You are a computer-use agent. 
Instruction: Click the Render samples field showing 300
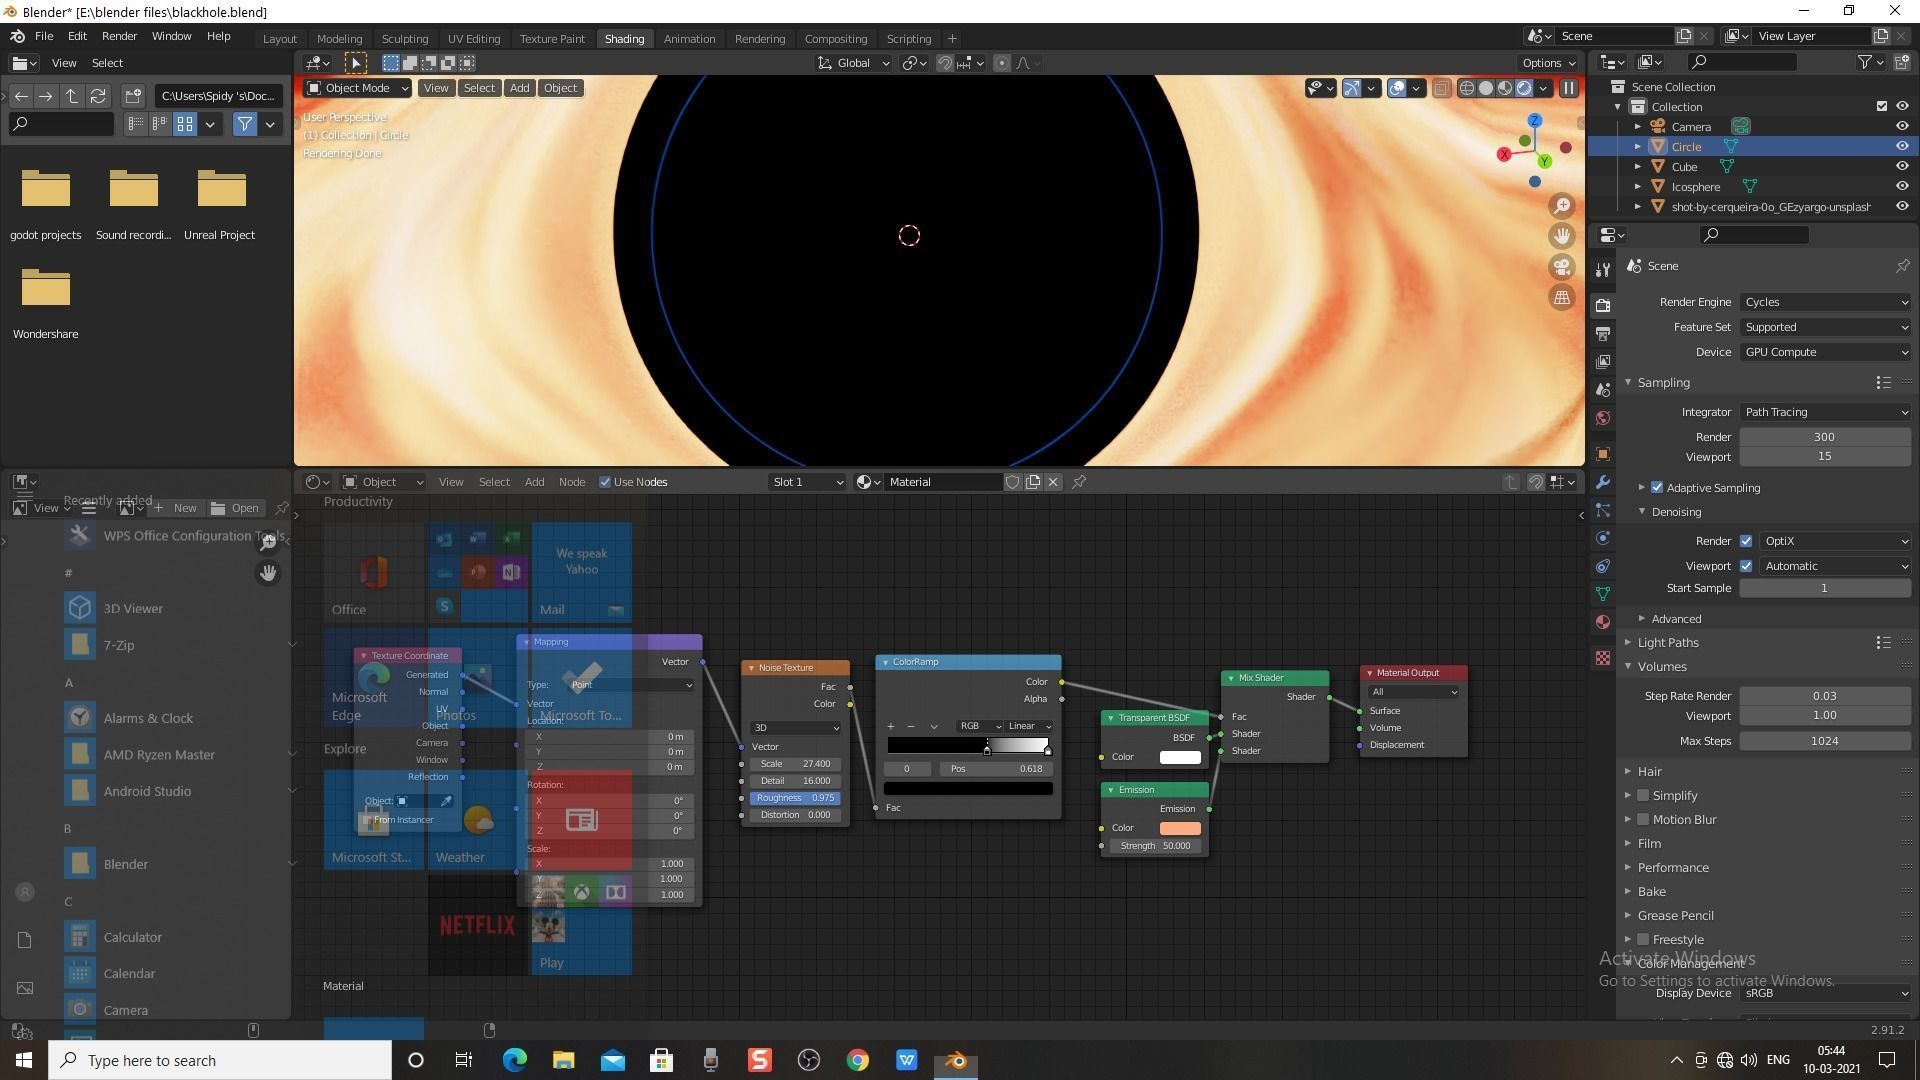click(1825, 437)
